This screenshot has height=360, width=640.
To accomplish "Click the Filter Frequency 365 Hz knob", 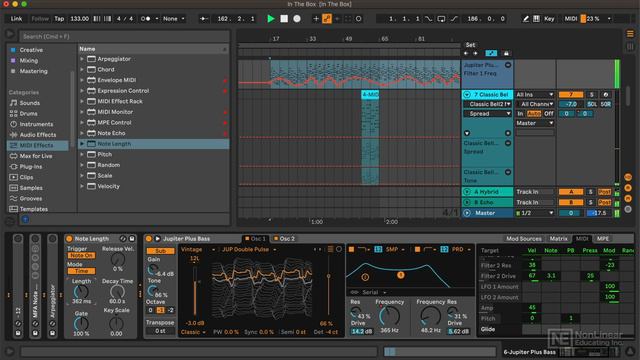I will [389, 316].
